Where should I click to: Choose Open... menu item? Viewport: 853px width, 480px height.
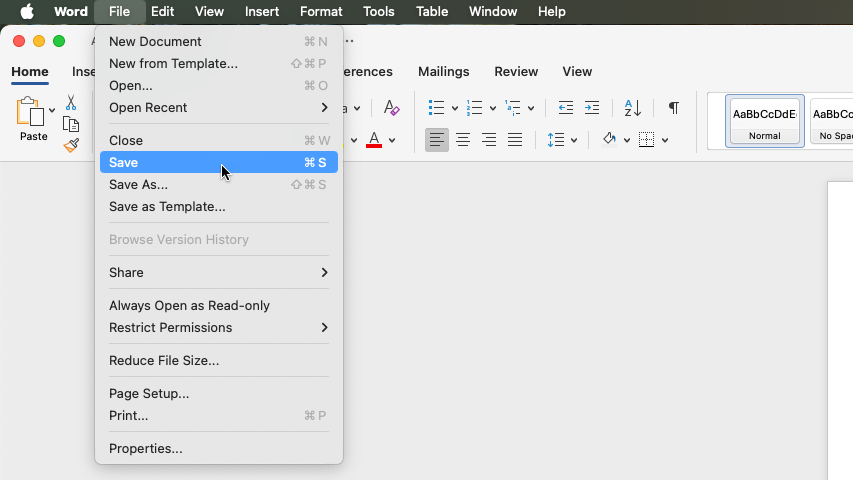pos(219,85)
